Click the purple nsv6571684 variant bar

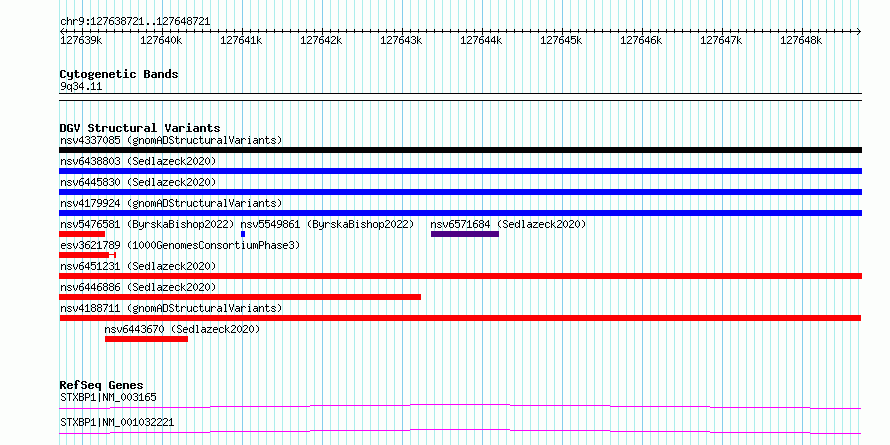[465, 234]
